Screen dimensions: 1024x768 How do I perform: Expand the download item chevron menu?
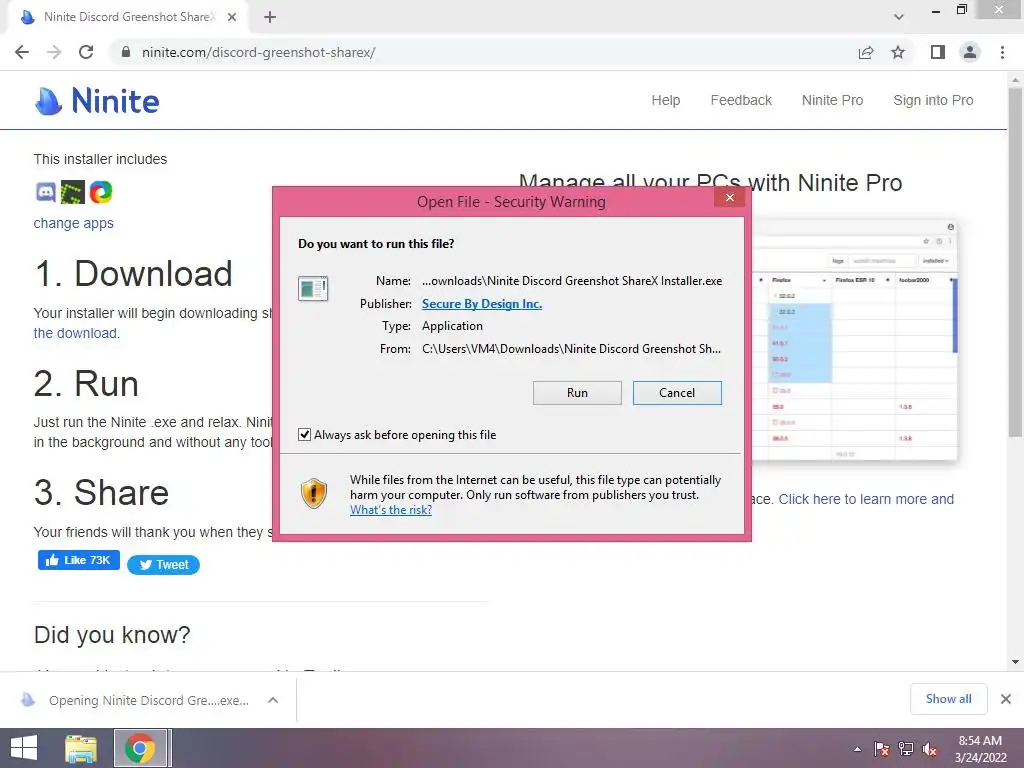pos(273,700)
